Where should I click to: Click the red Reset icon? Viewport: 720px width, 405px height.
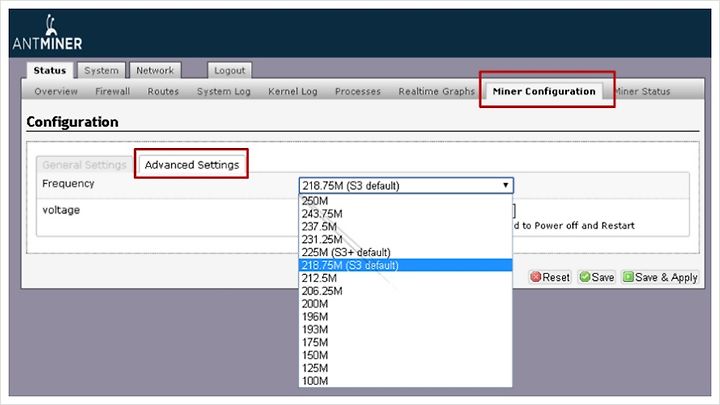pyautogui.click(x=535, y=277)
